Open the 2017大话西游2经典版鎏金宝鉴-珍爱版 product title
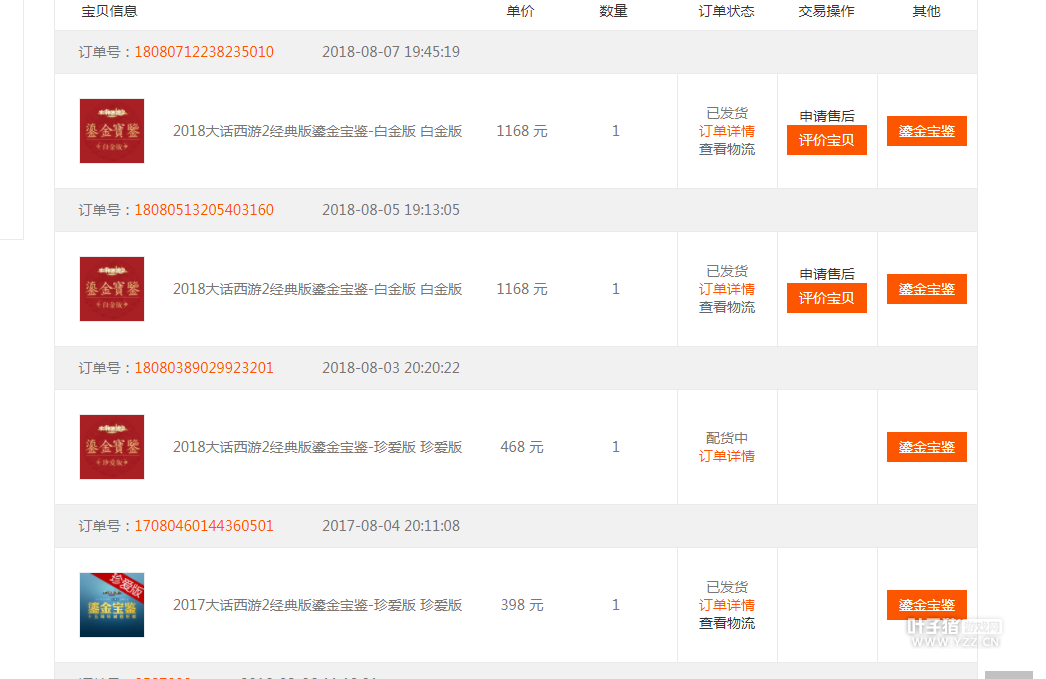The height and width of the screenshot is (679, 1046). pos(317,605)
